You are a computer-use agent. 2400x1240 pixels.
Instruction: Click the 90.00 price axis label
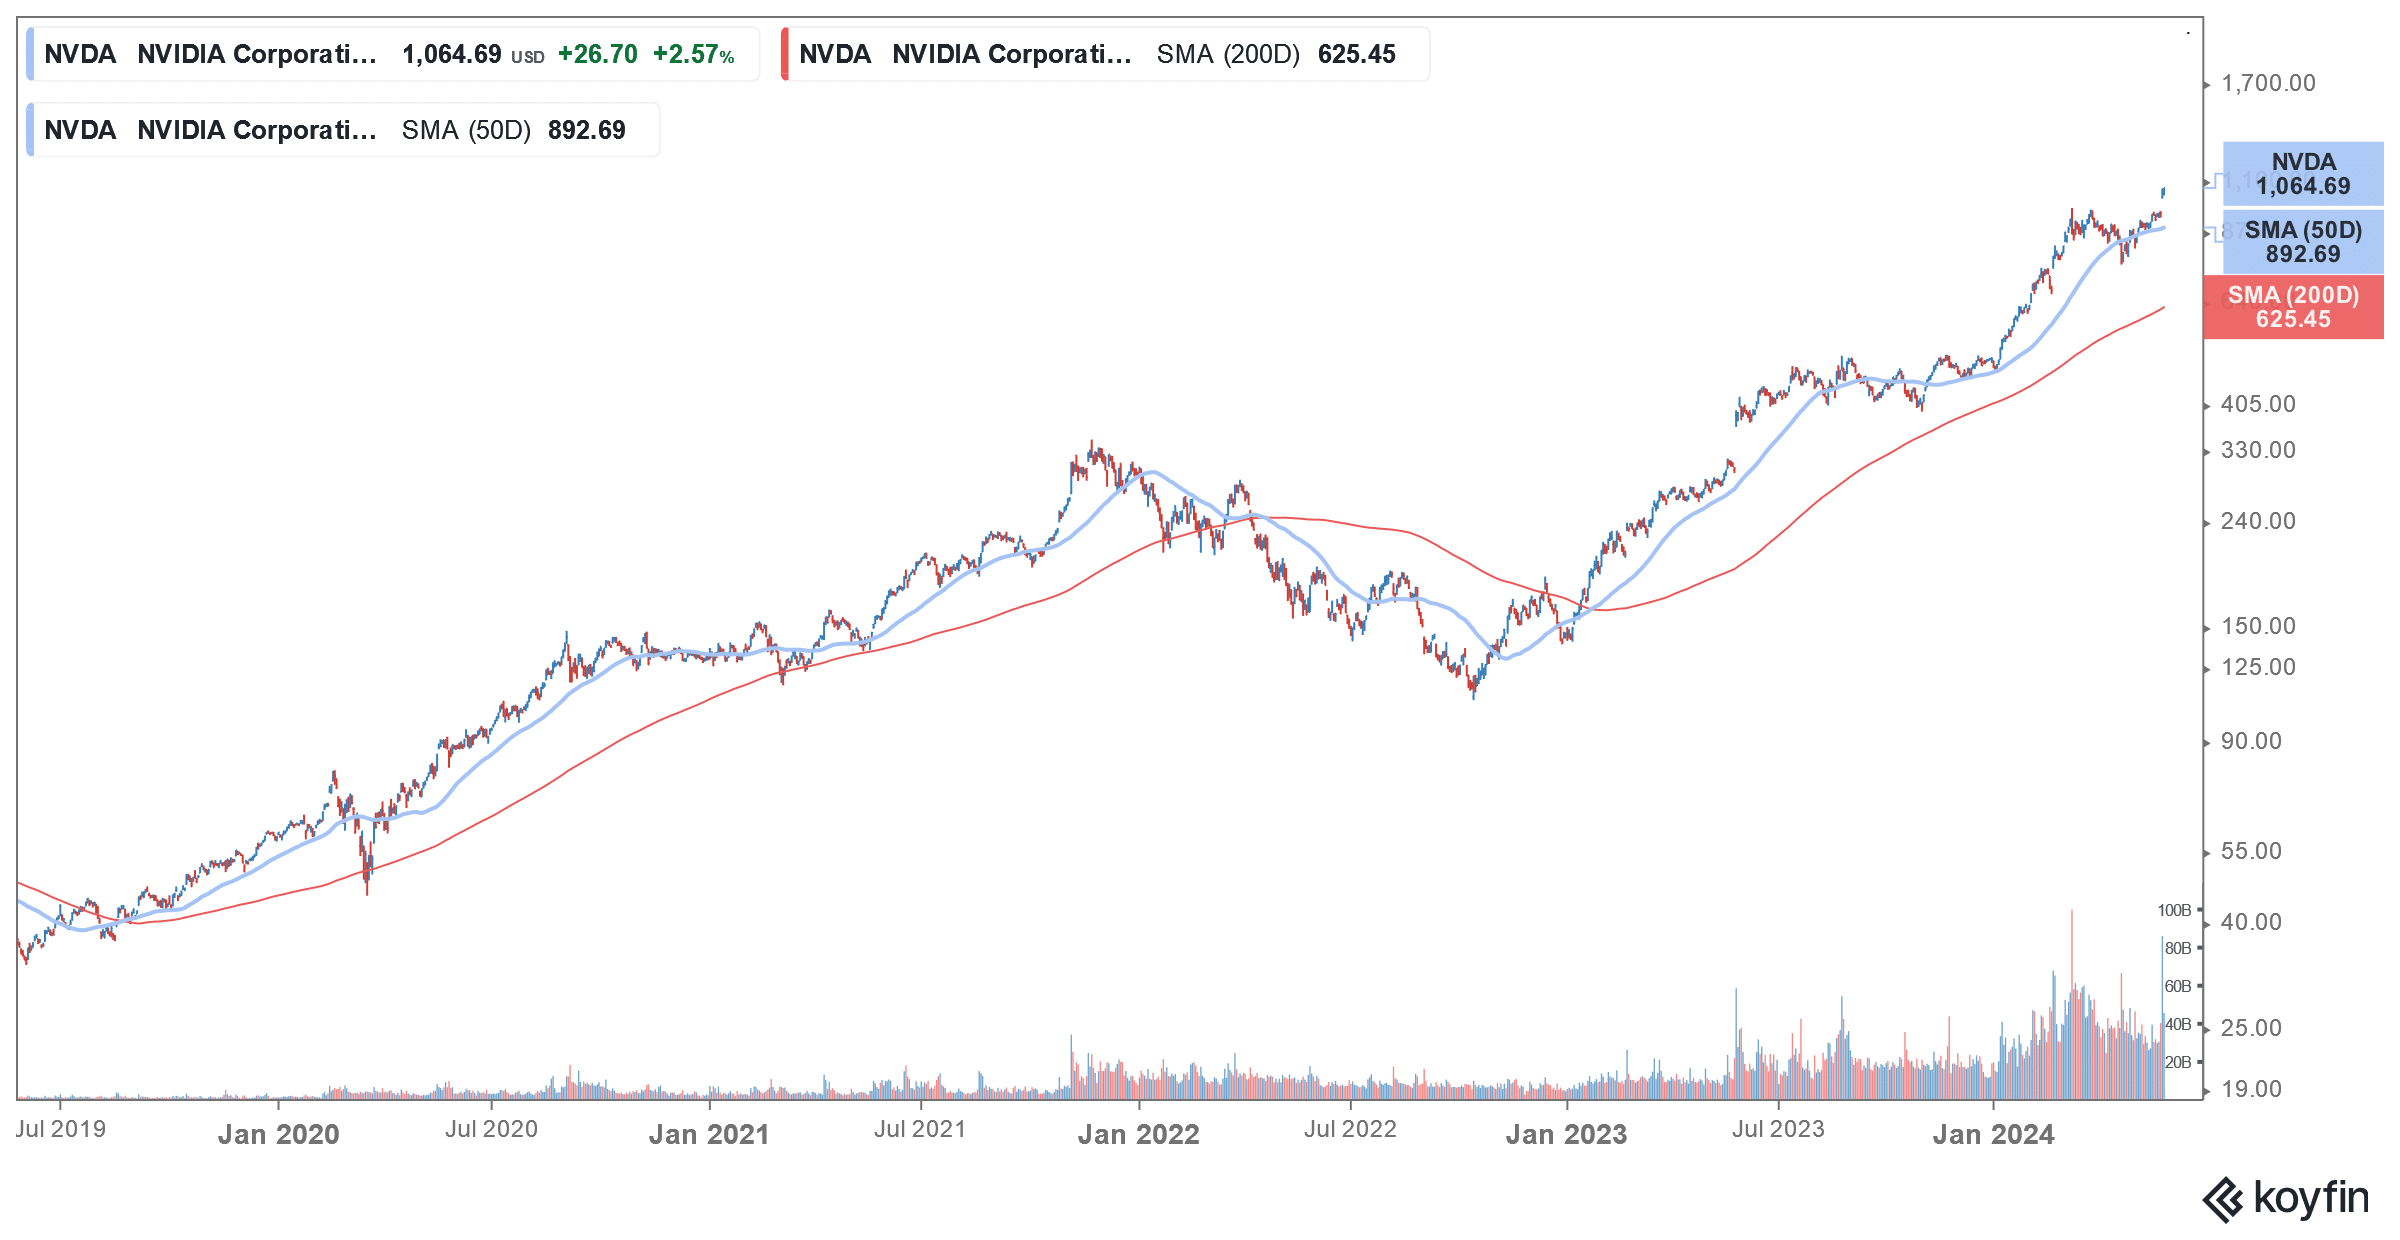coord(2251,741)
